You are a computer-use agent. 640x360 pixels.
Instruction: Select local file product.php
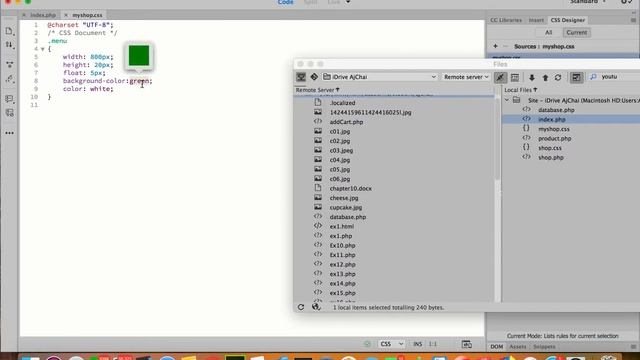coord(554,138)
